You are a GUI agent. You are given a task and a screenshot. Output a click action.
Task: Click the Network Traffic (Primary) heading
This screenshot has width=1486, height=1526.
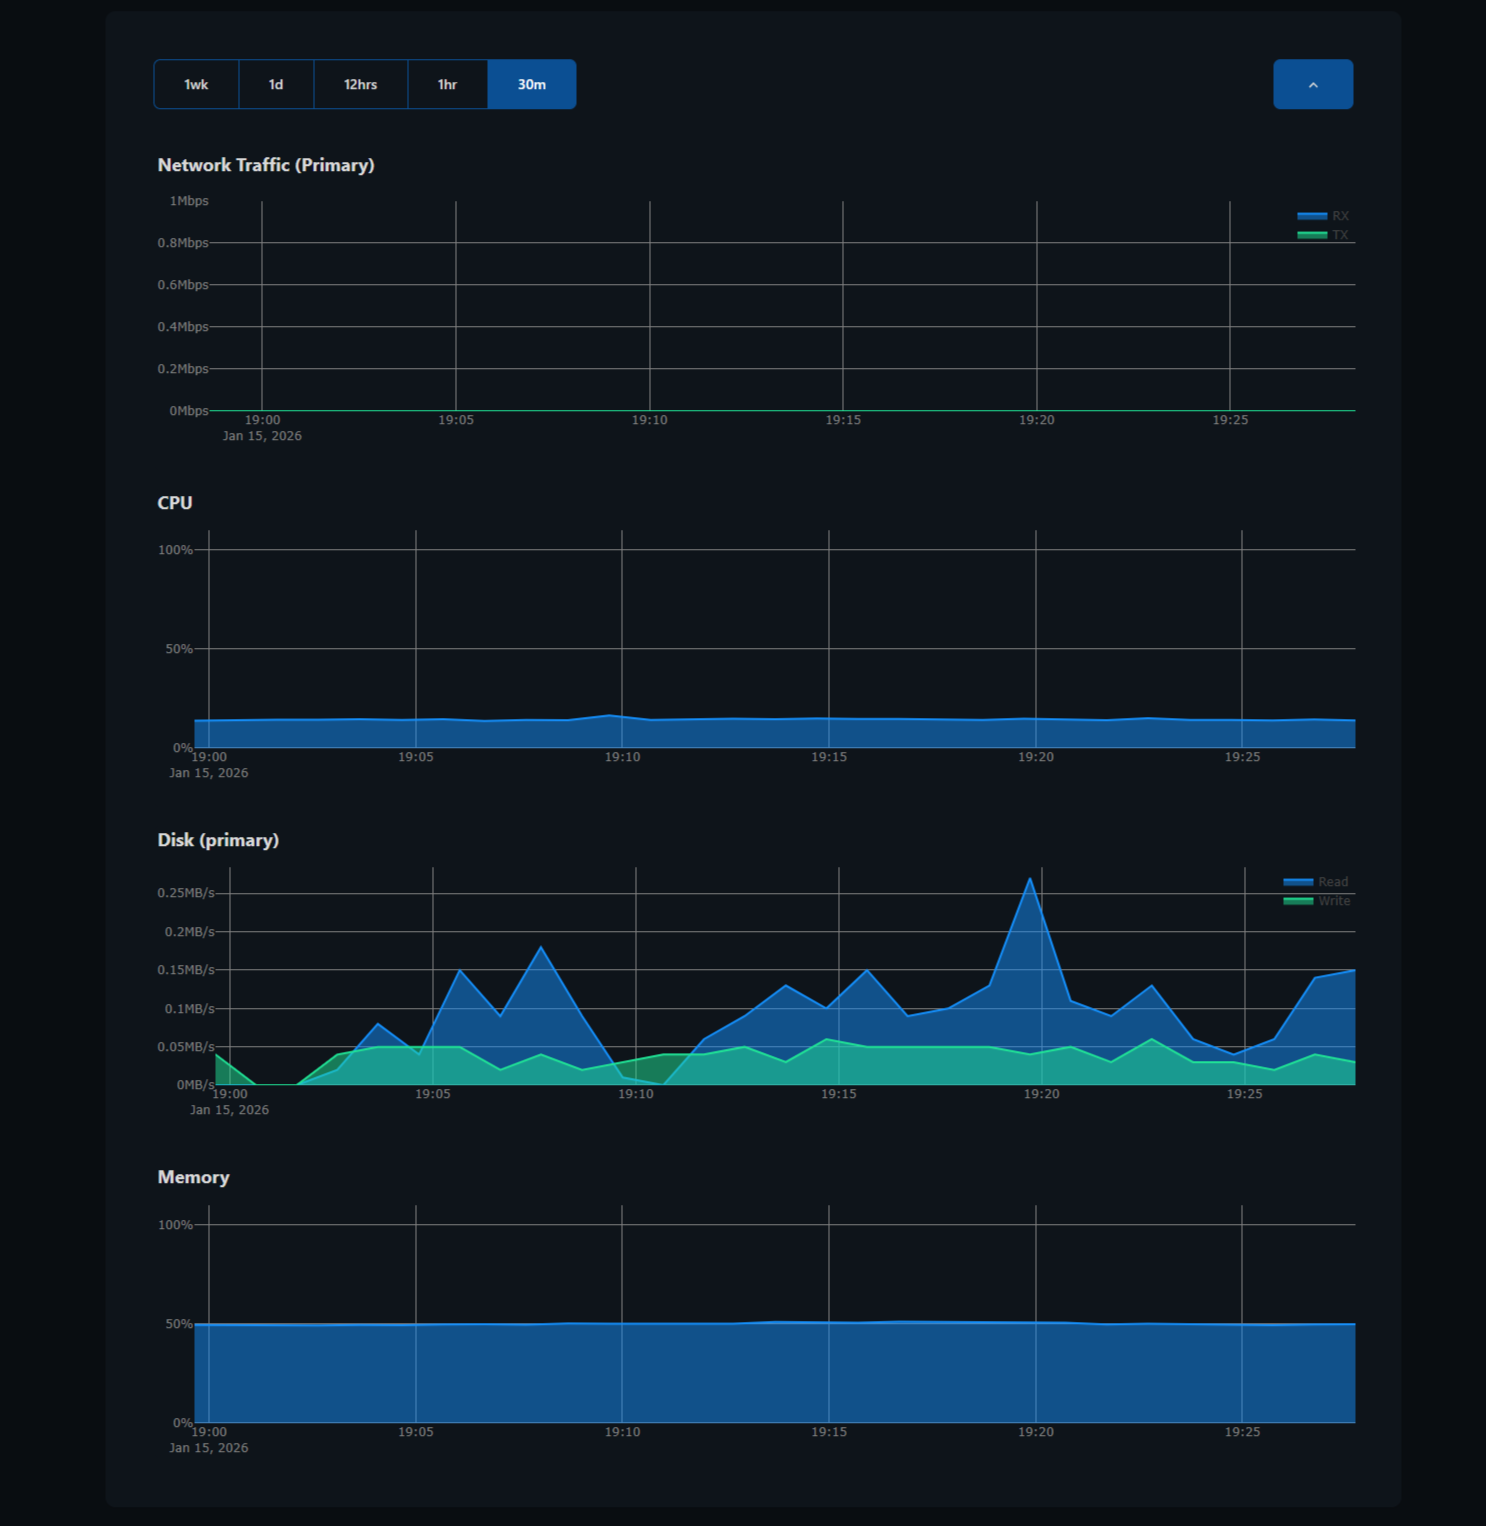coord(266,165)
